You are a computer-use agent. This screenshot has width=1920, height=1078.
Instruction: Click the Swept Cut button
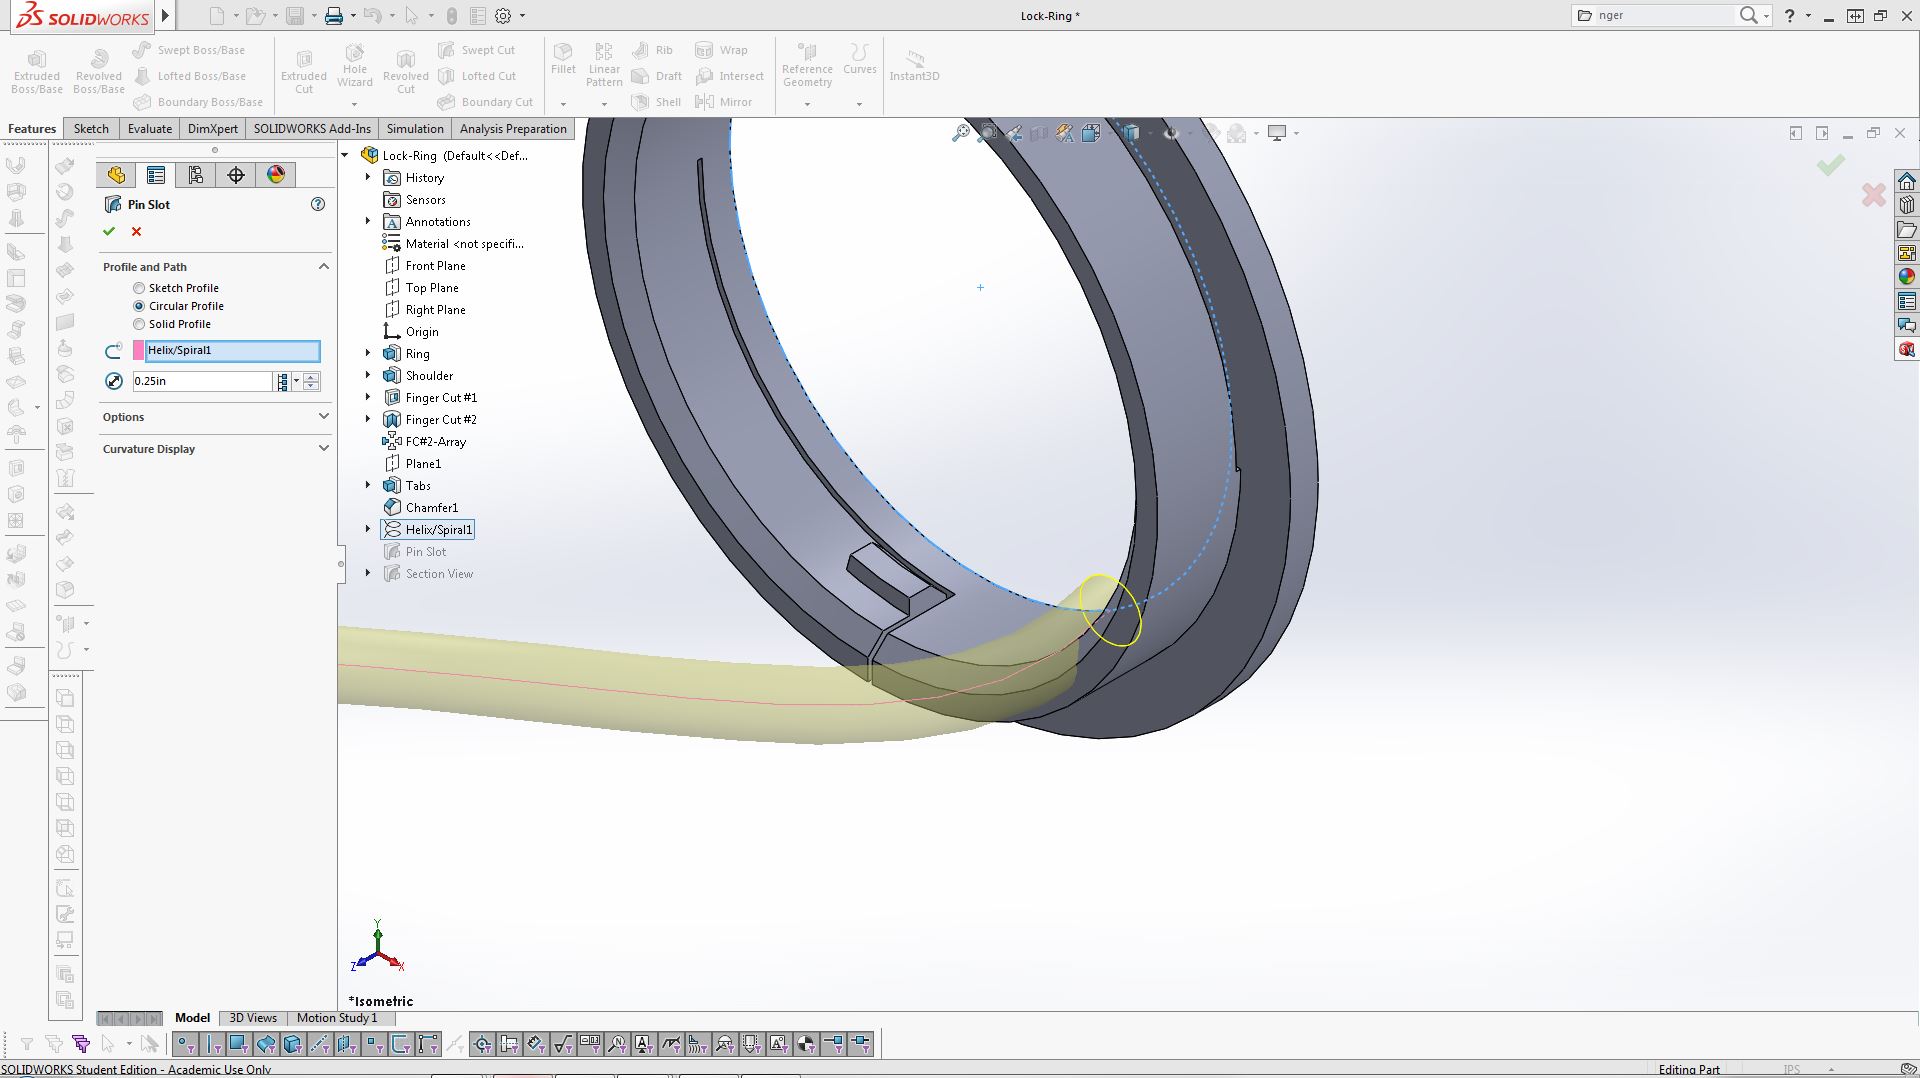click(x=477, y=50)
